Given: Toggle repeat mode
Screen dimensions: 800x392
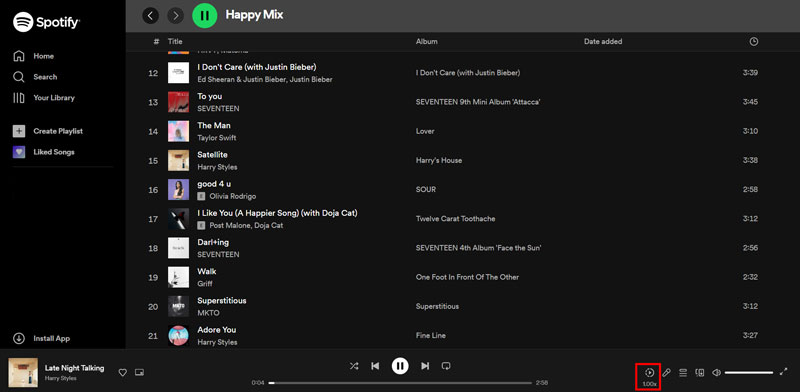Looking at the screenshot, I should [446, 365].
